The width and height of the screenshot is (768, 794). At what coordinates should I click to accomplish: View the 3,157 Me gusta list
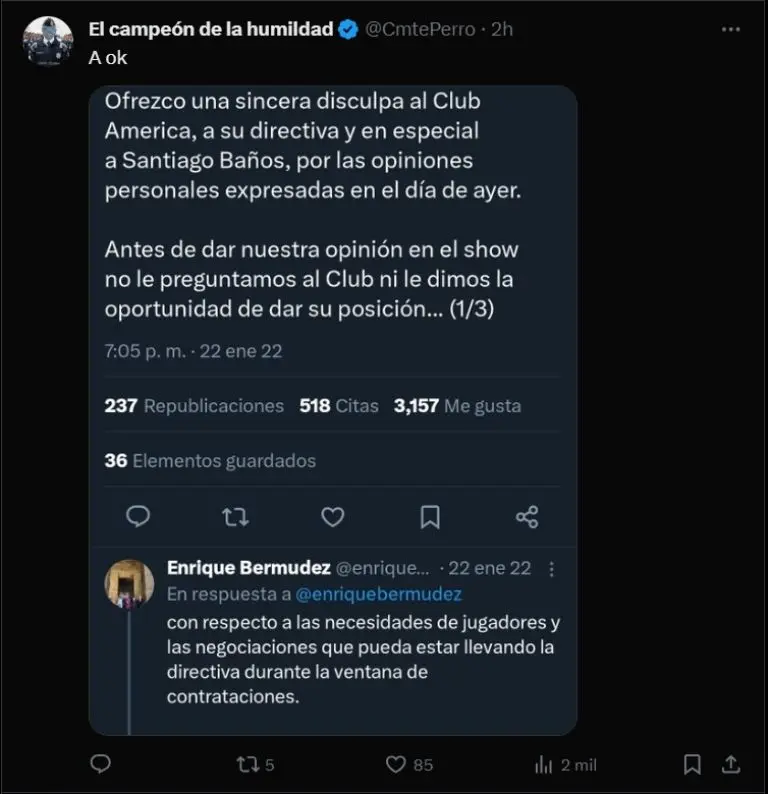457,406
